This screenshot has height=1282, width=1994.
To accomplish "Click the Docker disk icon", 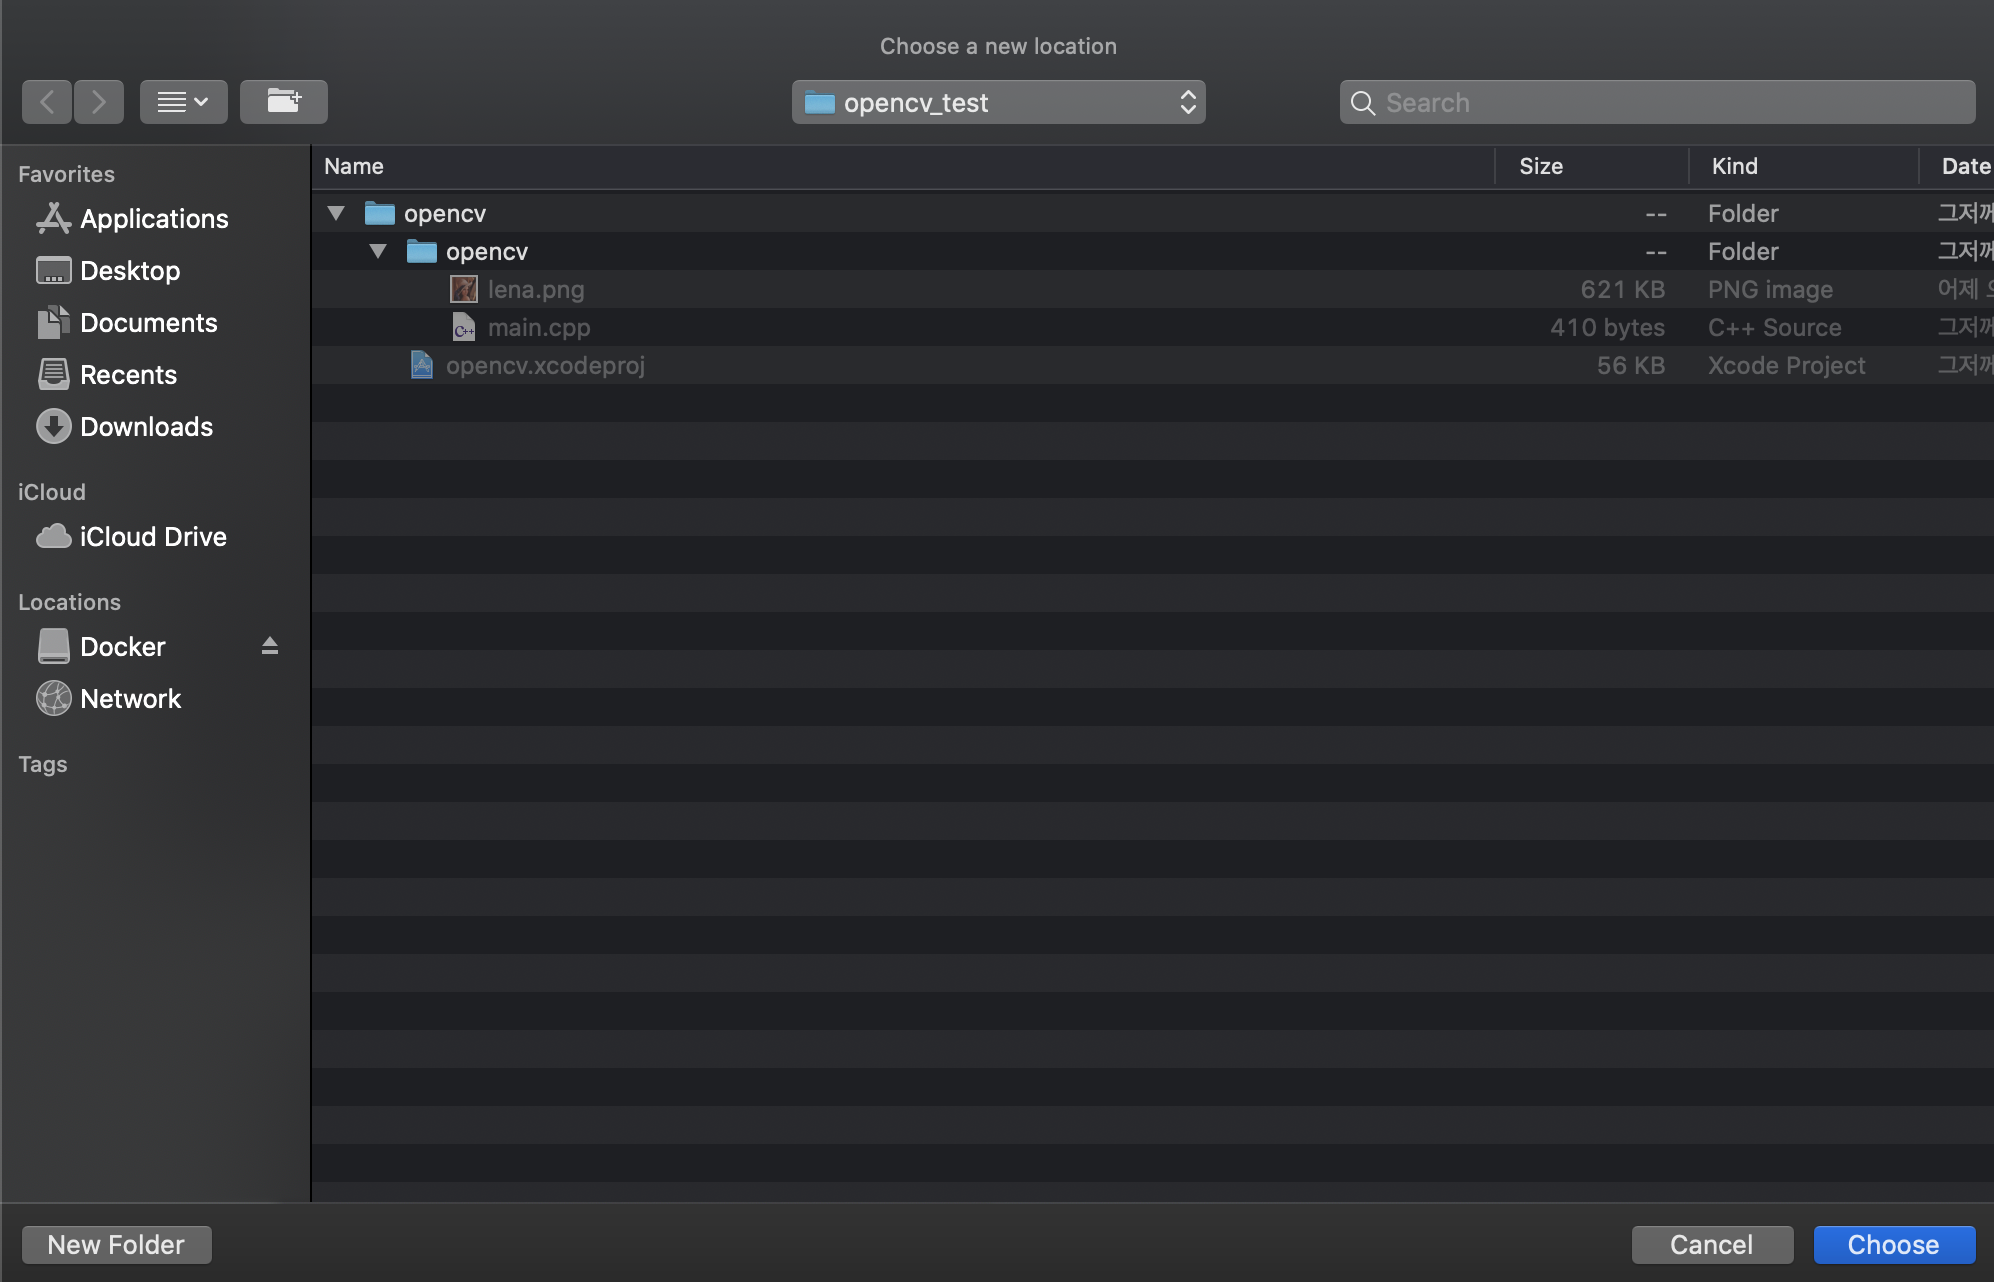I will point(53,646).
